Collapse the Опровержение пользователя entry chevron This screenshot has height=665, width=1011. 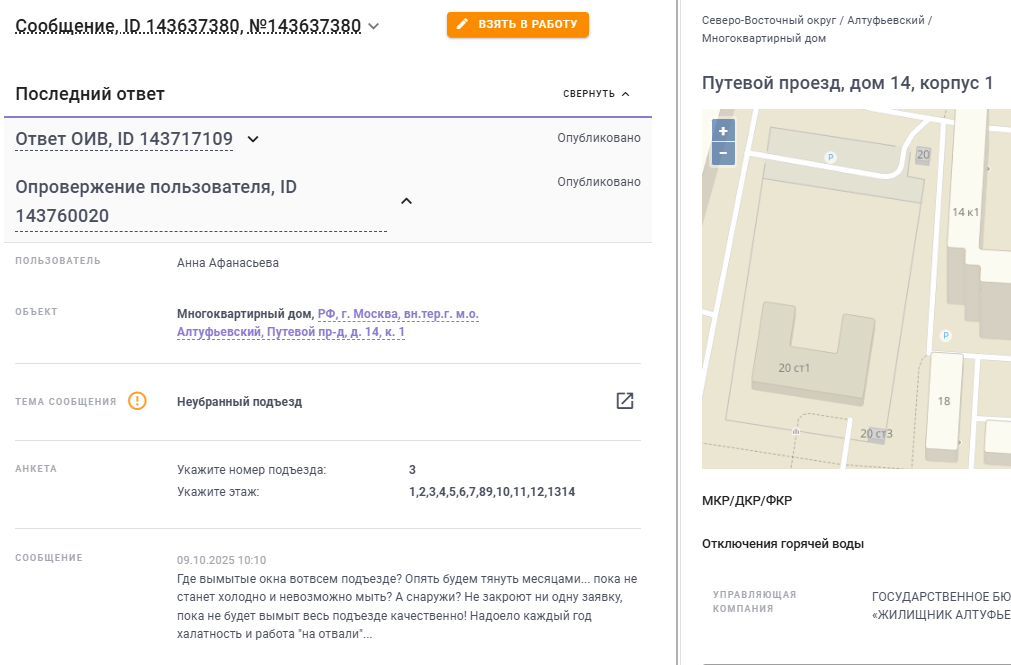coord(406,201)
